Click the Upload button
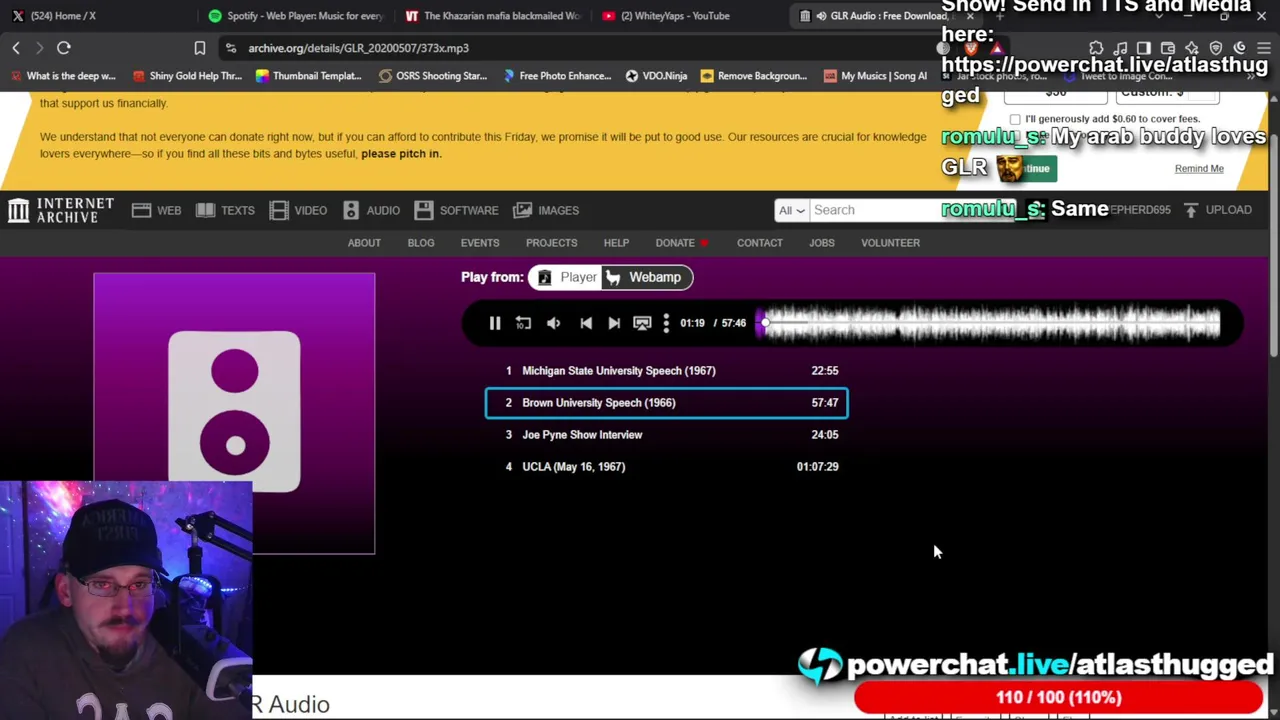 coord(1217,210)
